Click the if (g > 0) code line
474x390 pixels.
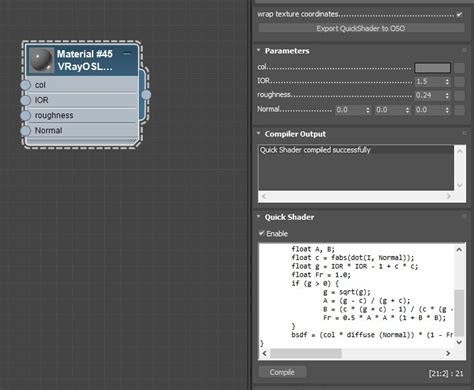pyautogui.click(x=315, y=284)
